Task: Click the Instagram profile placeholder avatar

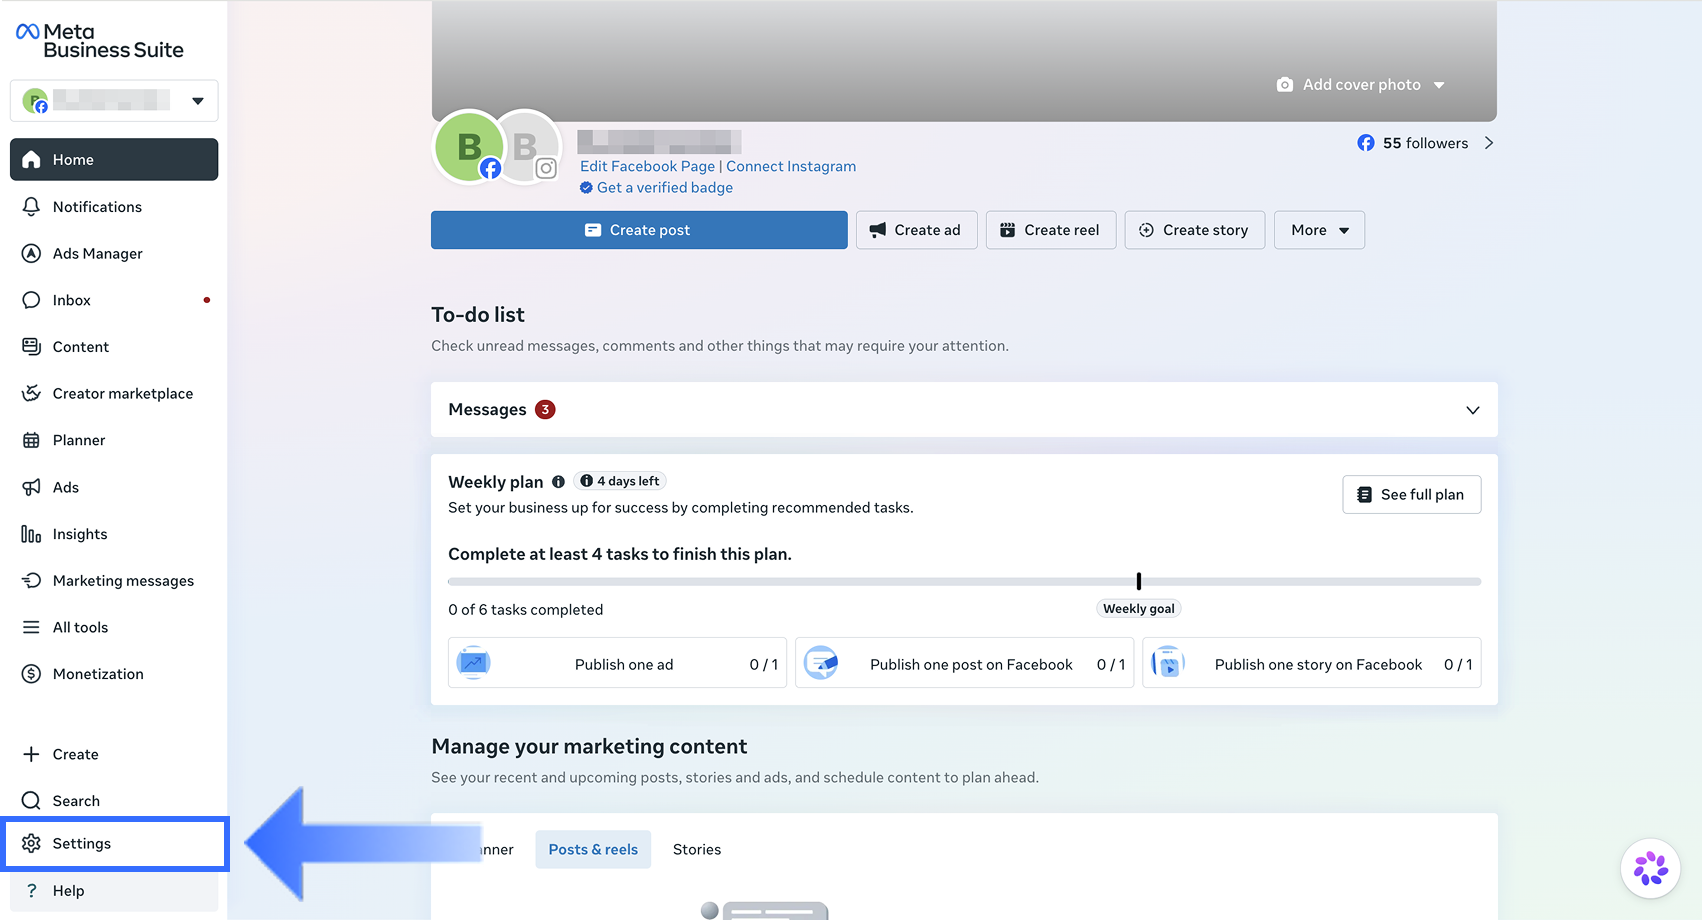Action: pos(528,147)
